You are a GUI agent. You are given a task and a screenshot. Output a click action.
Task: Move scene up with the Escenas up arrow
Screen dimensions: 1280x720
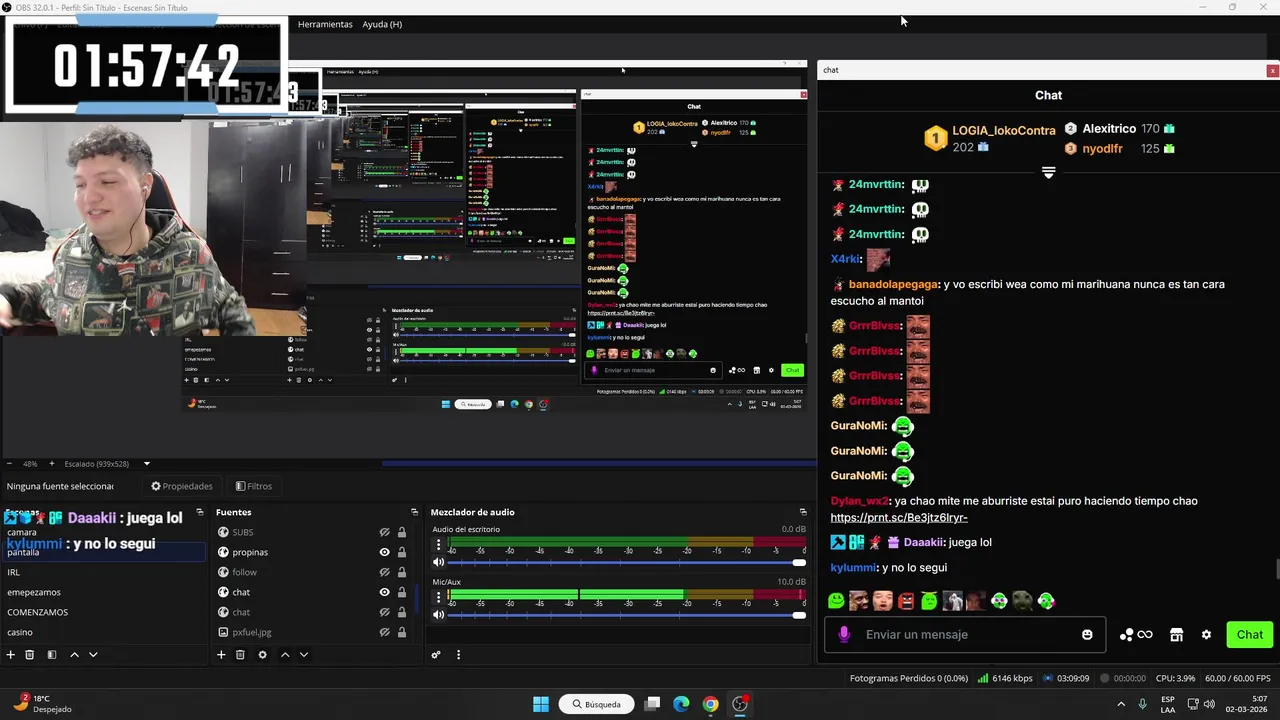(74, 655)
